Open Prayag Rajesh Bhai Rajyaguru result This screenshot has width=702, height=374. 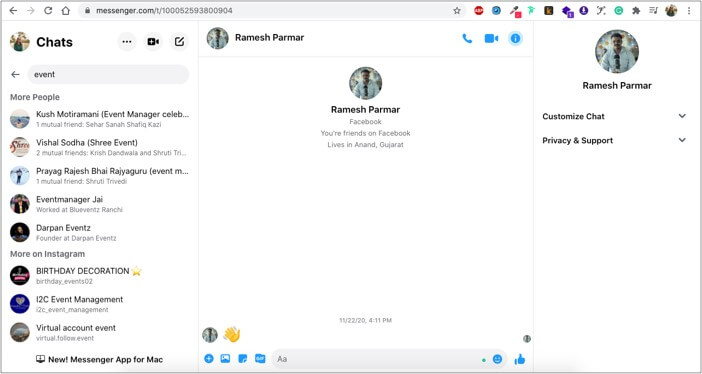(99, 176)
